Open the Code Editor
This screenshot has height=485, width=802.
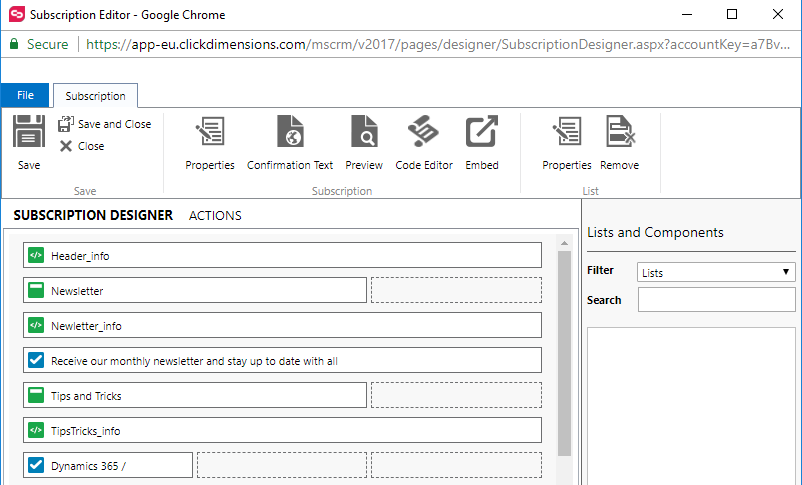coord(424,143)
